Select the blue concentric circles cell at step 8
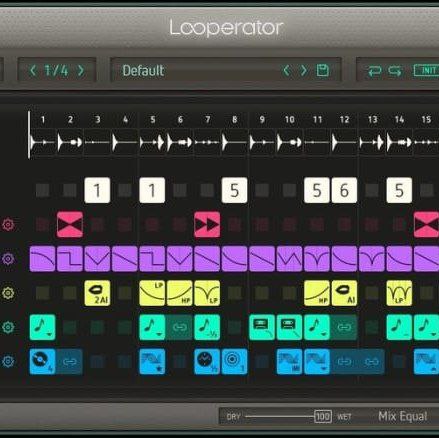Viewport: 439px width, 438px height. tap(234, 362)
